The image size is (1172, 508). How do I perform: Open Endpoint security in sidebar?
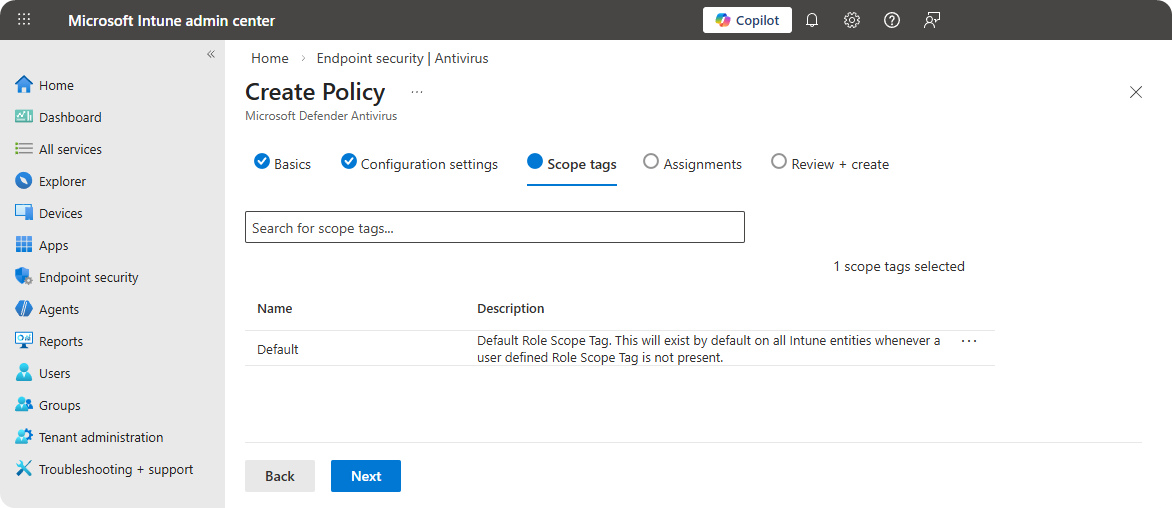coord(88,277)
